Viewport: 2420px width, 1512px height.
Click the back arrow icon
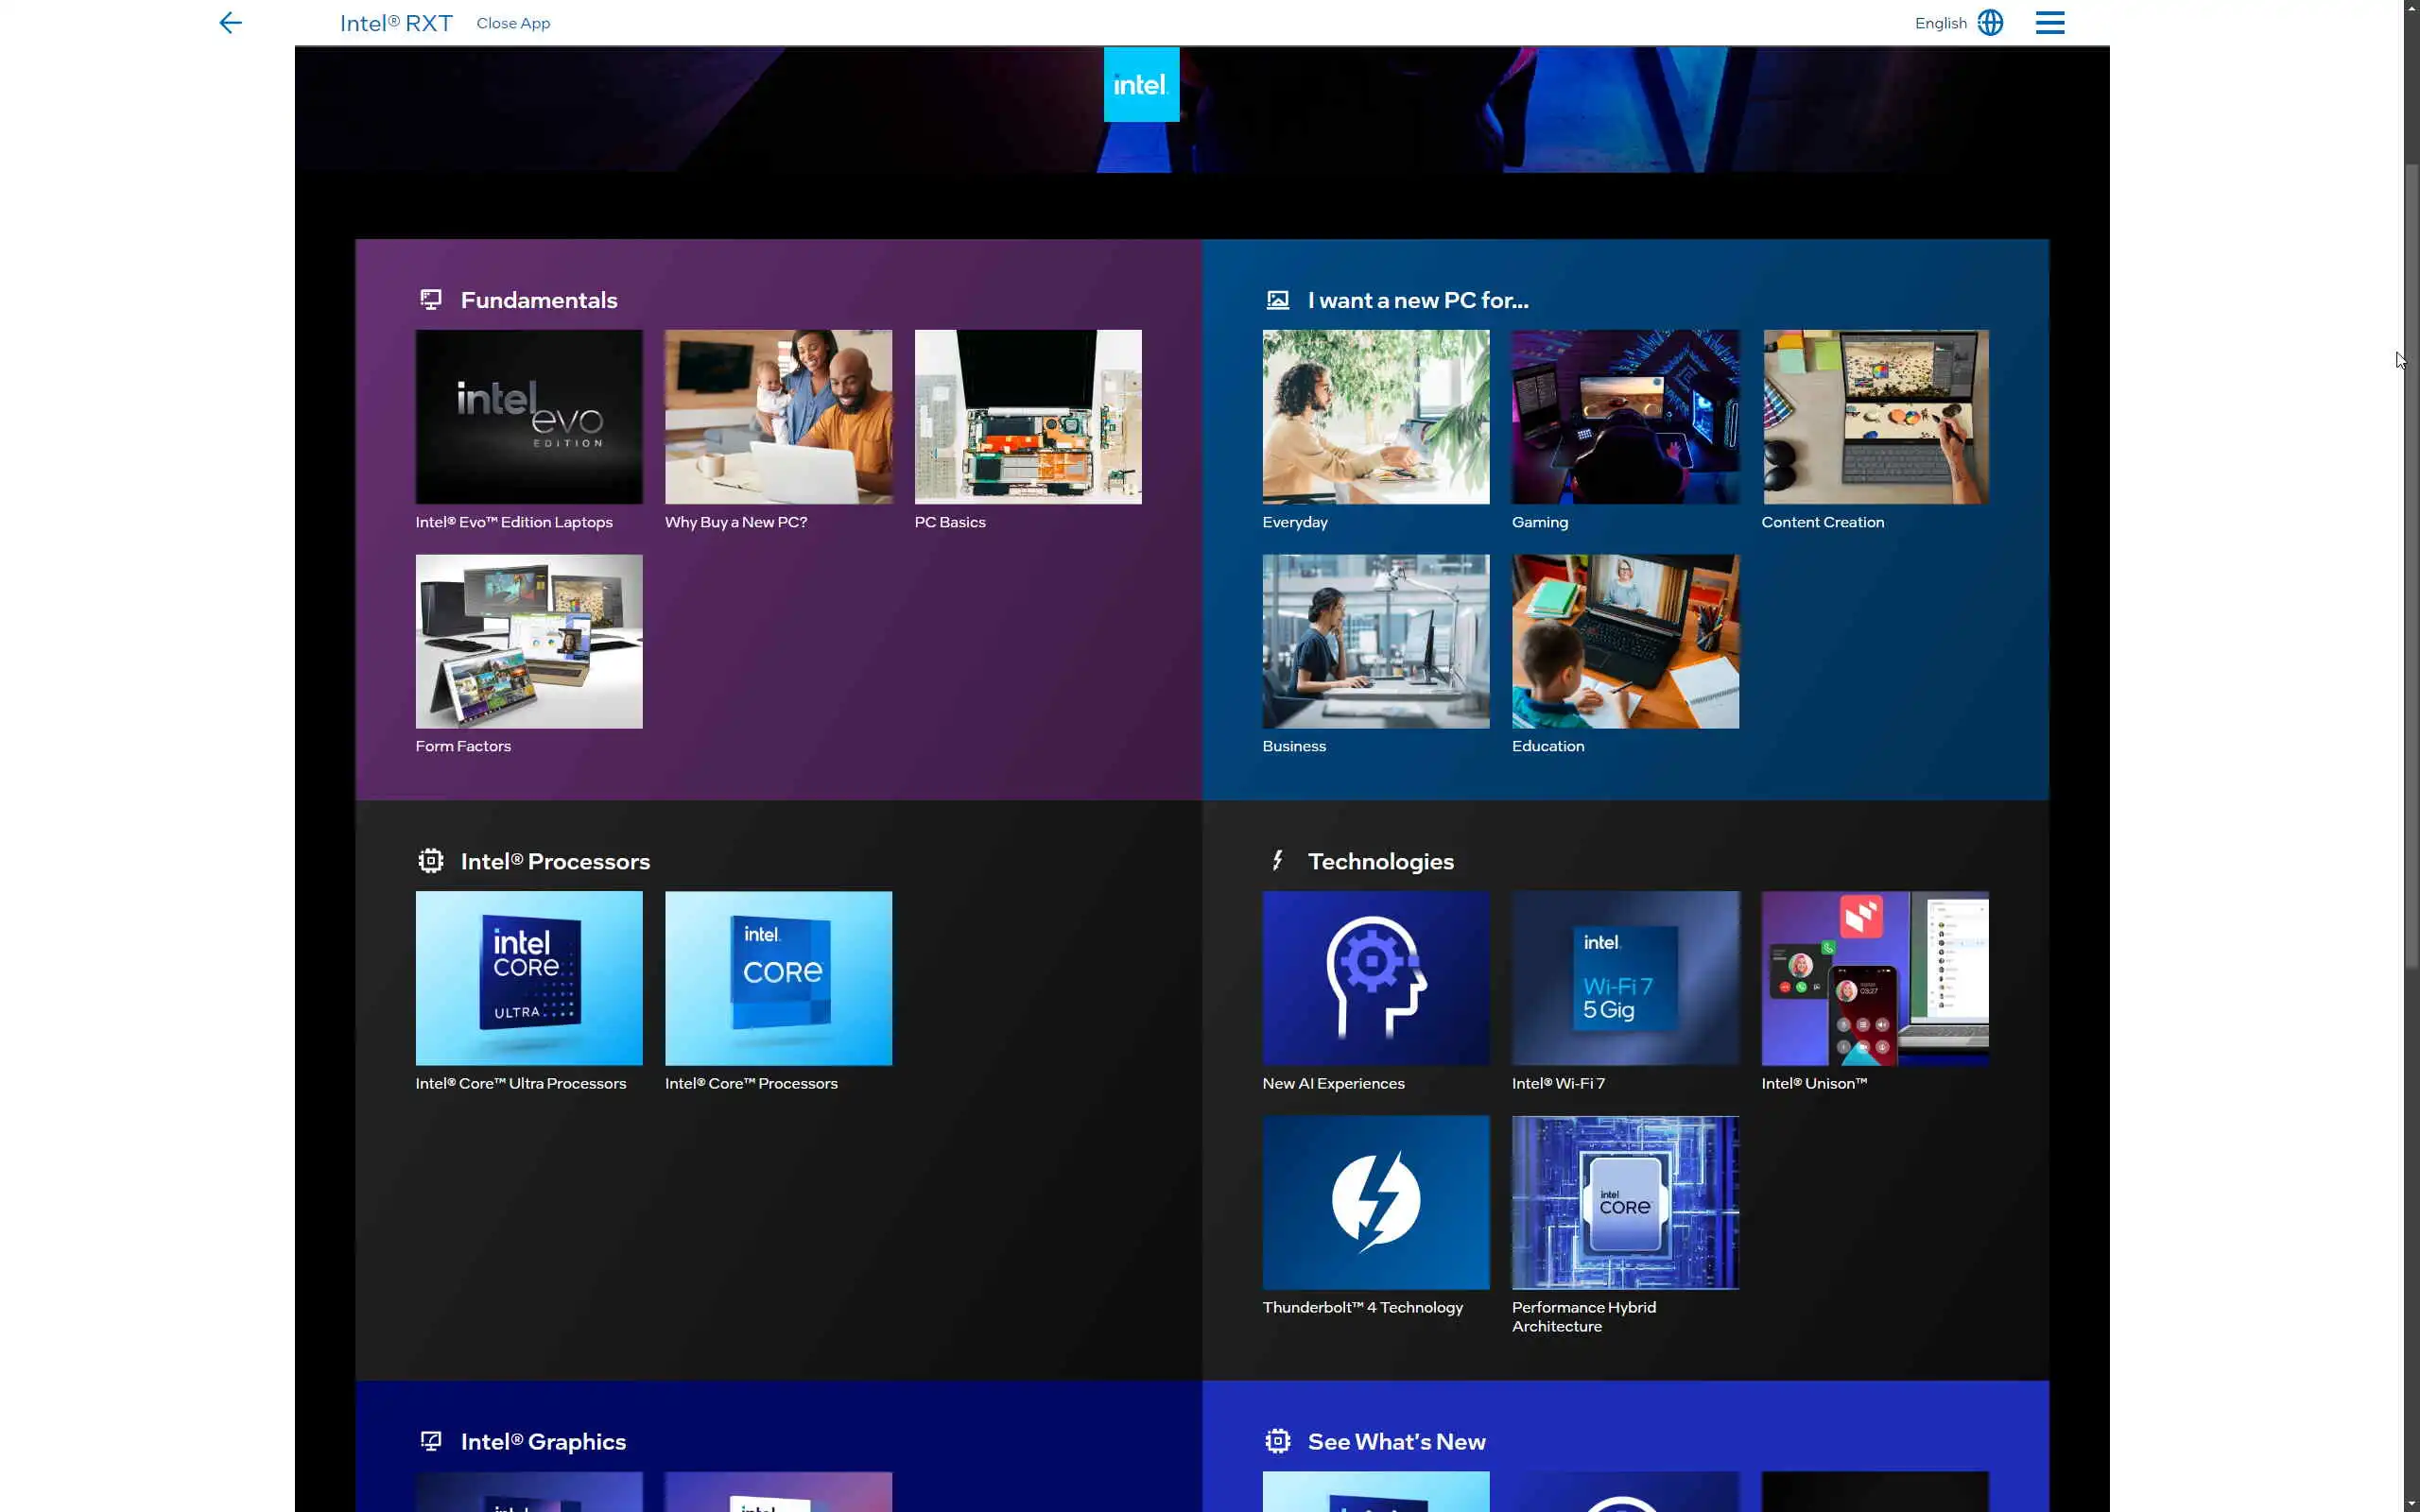coord(230,23)
